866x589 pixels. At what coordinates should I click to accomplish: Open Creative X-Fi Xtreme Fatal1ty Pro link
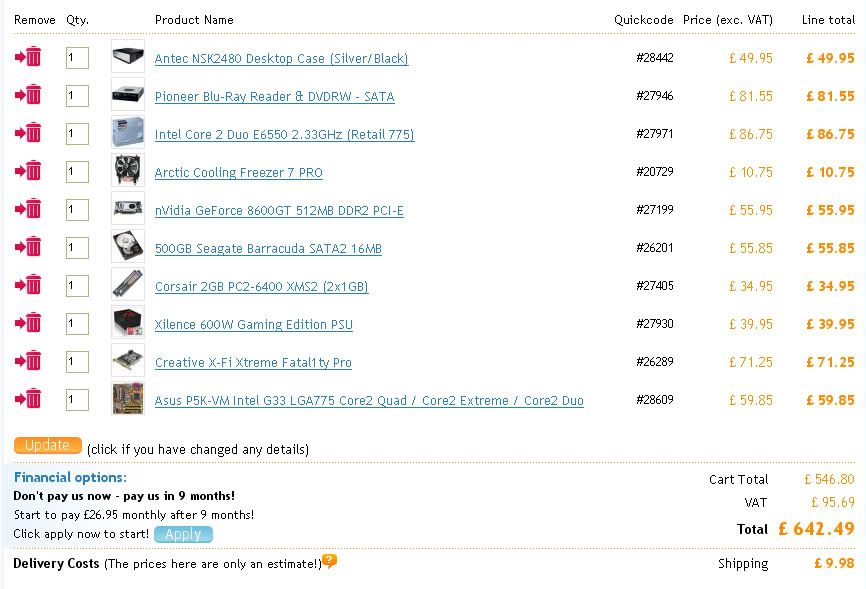[x=253, y=363]
